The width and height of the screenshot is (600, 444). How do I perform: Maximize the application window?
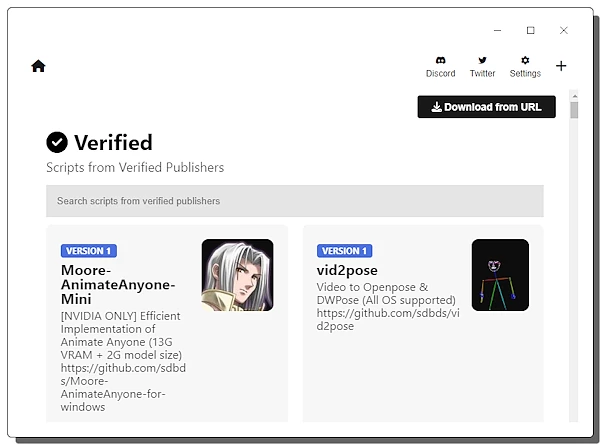530,30
